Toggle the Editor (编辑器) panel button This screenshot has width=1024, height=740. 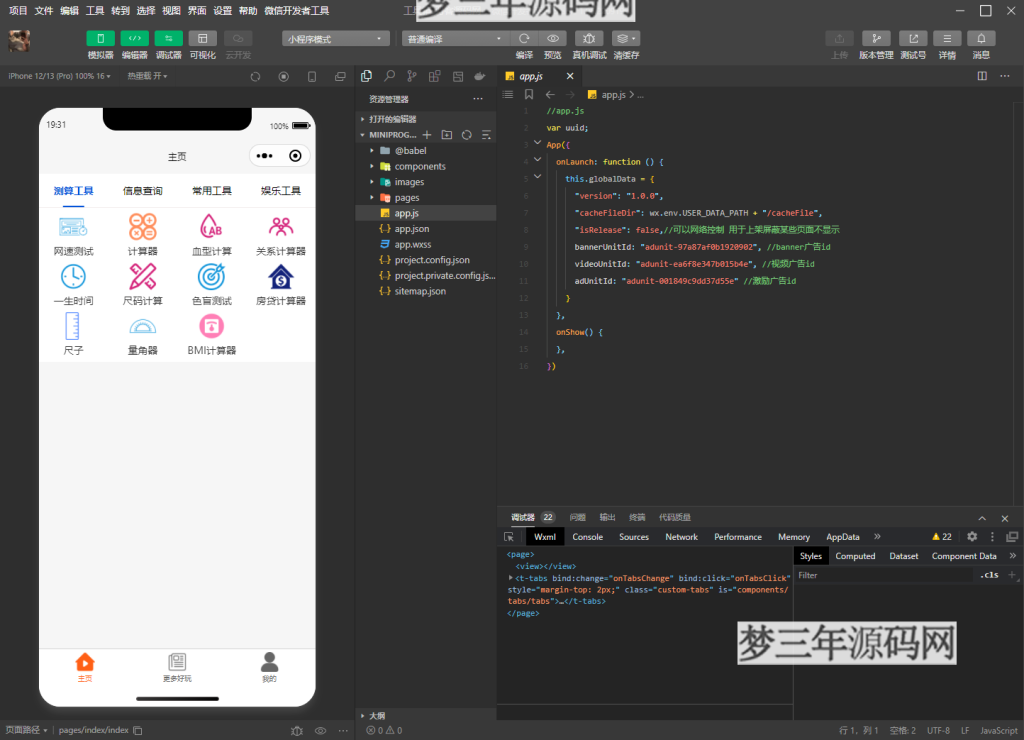pos(134,38)
